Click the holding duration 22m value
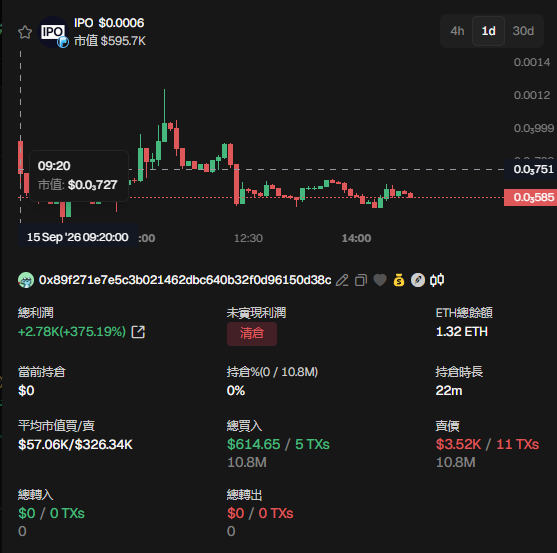The width and height of the screenshot is (557, 553). [449, 391]
